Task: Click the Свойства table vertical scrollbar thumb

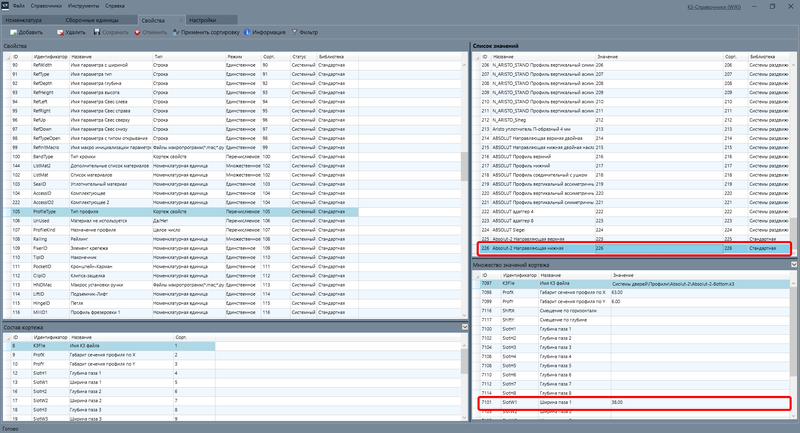Action: tap(464, 166)
